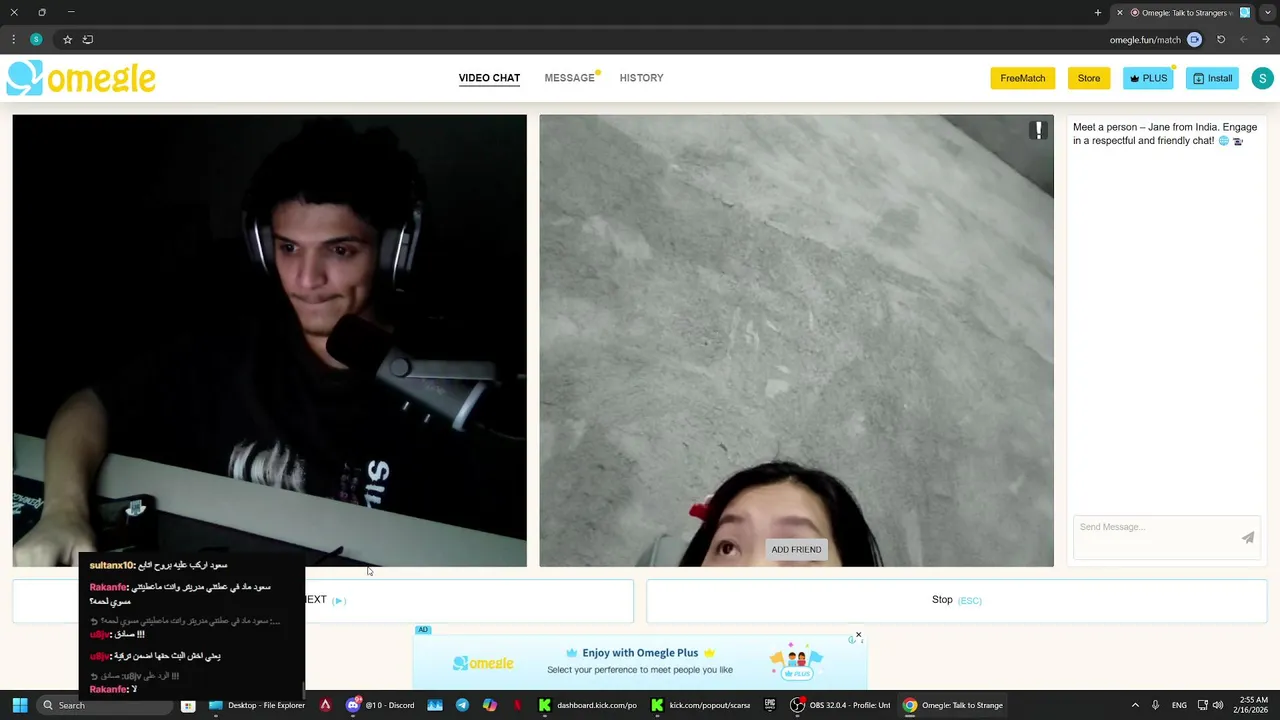Close the Omegle browser tab
The width and height of the screenshot is (1280, 720).
click(1119, 13)
